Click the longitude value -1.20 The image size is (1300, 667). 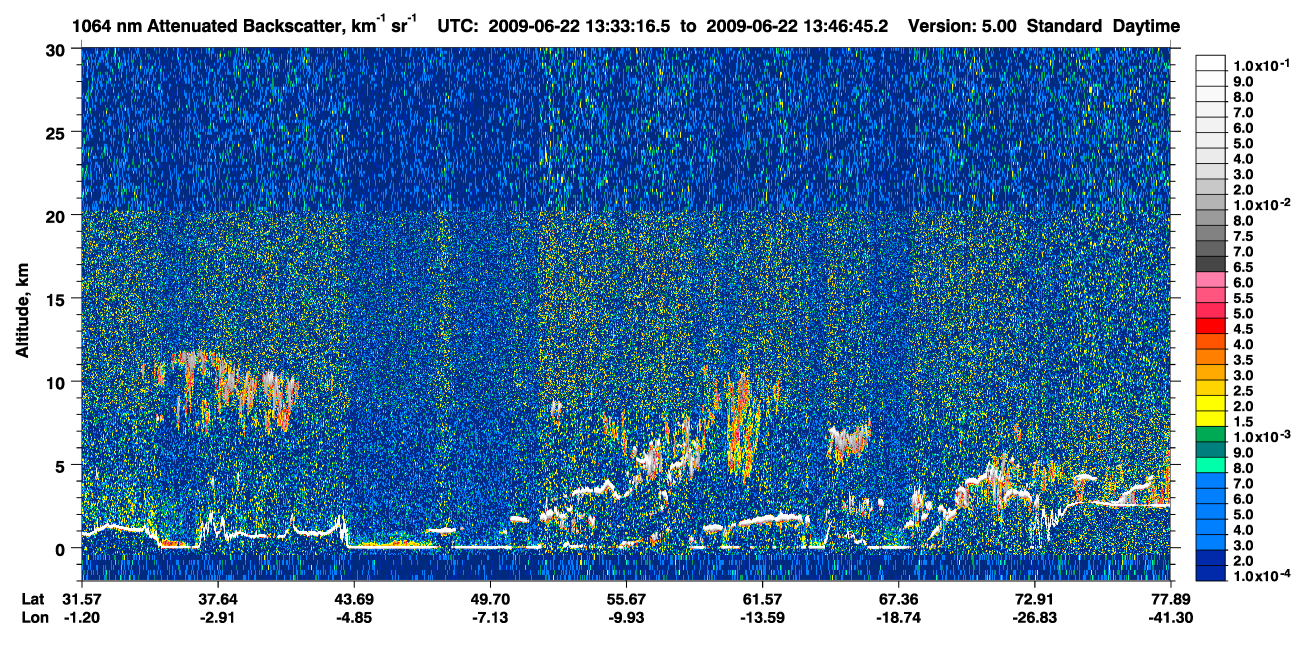(x=83, y=617)
